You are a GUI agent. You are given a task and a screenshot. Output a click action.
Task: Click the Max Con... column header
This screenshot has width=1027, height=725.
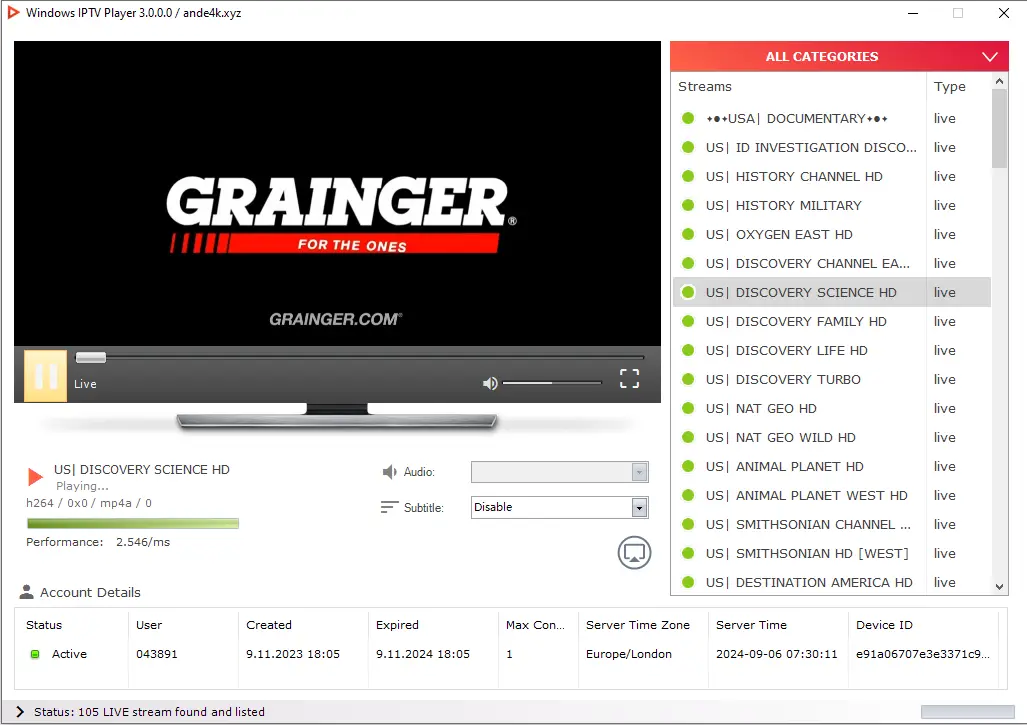click(535, 625)
